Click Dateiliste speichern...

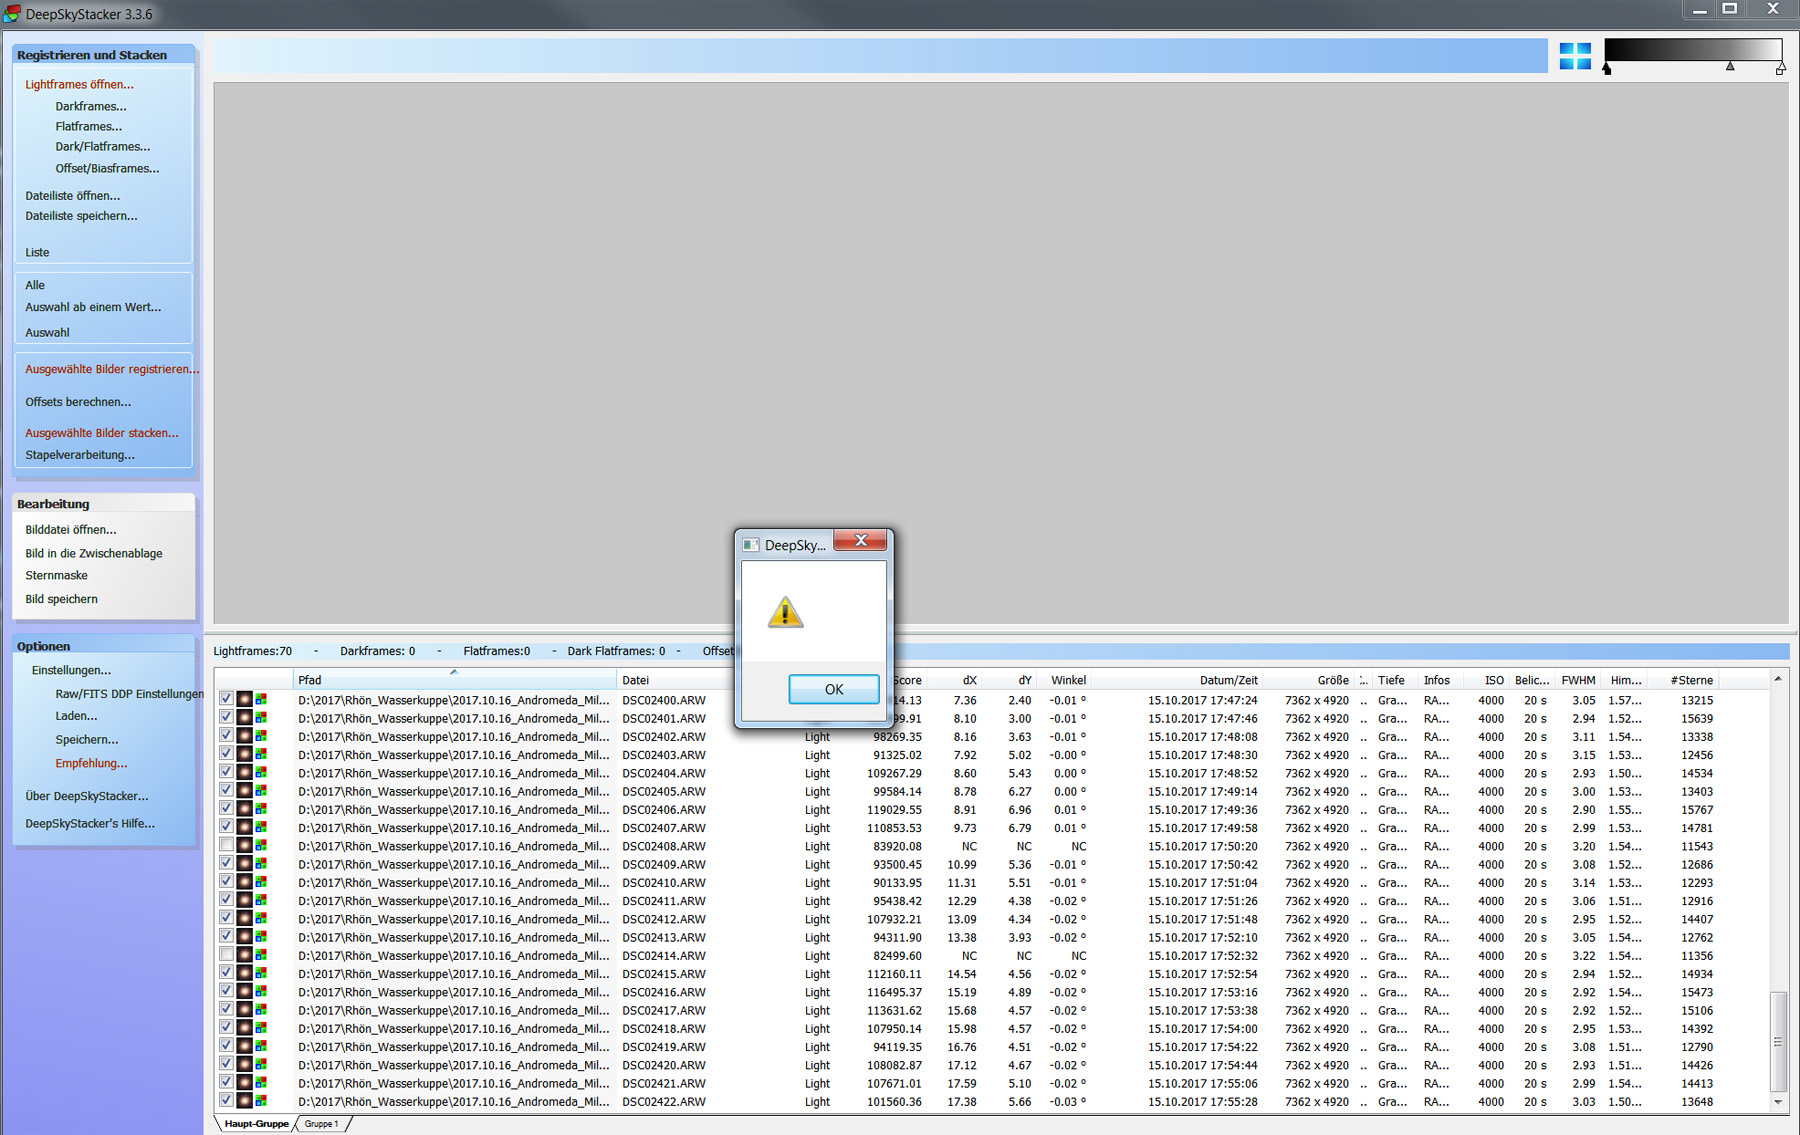pyautogui.click(x=81, y=215)
